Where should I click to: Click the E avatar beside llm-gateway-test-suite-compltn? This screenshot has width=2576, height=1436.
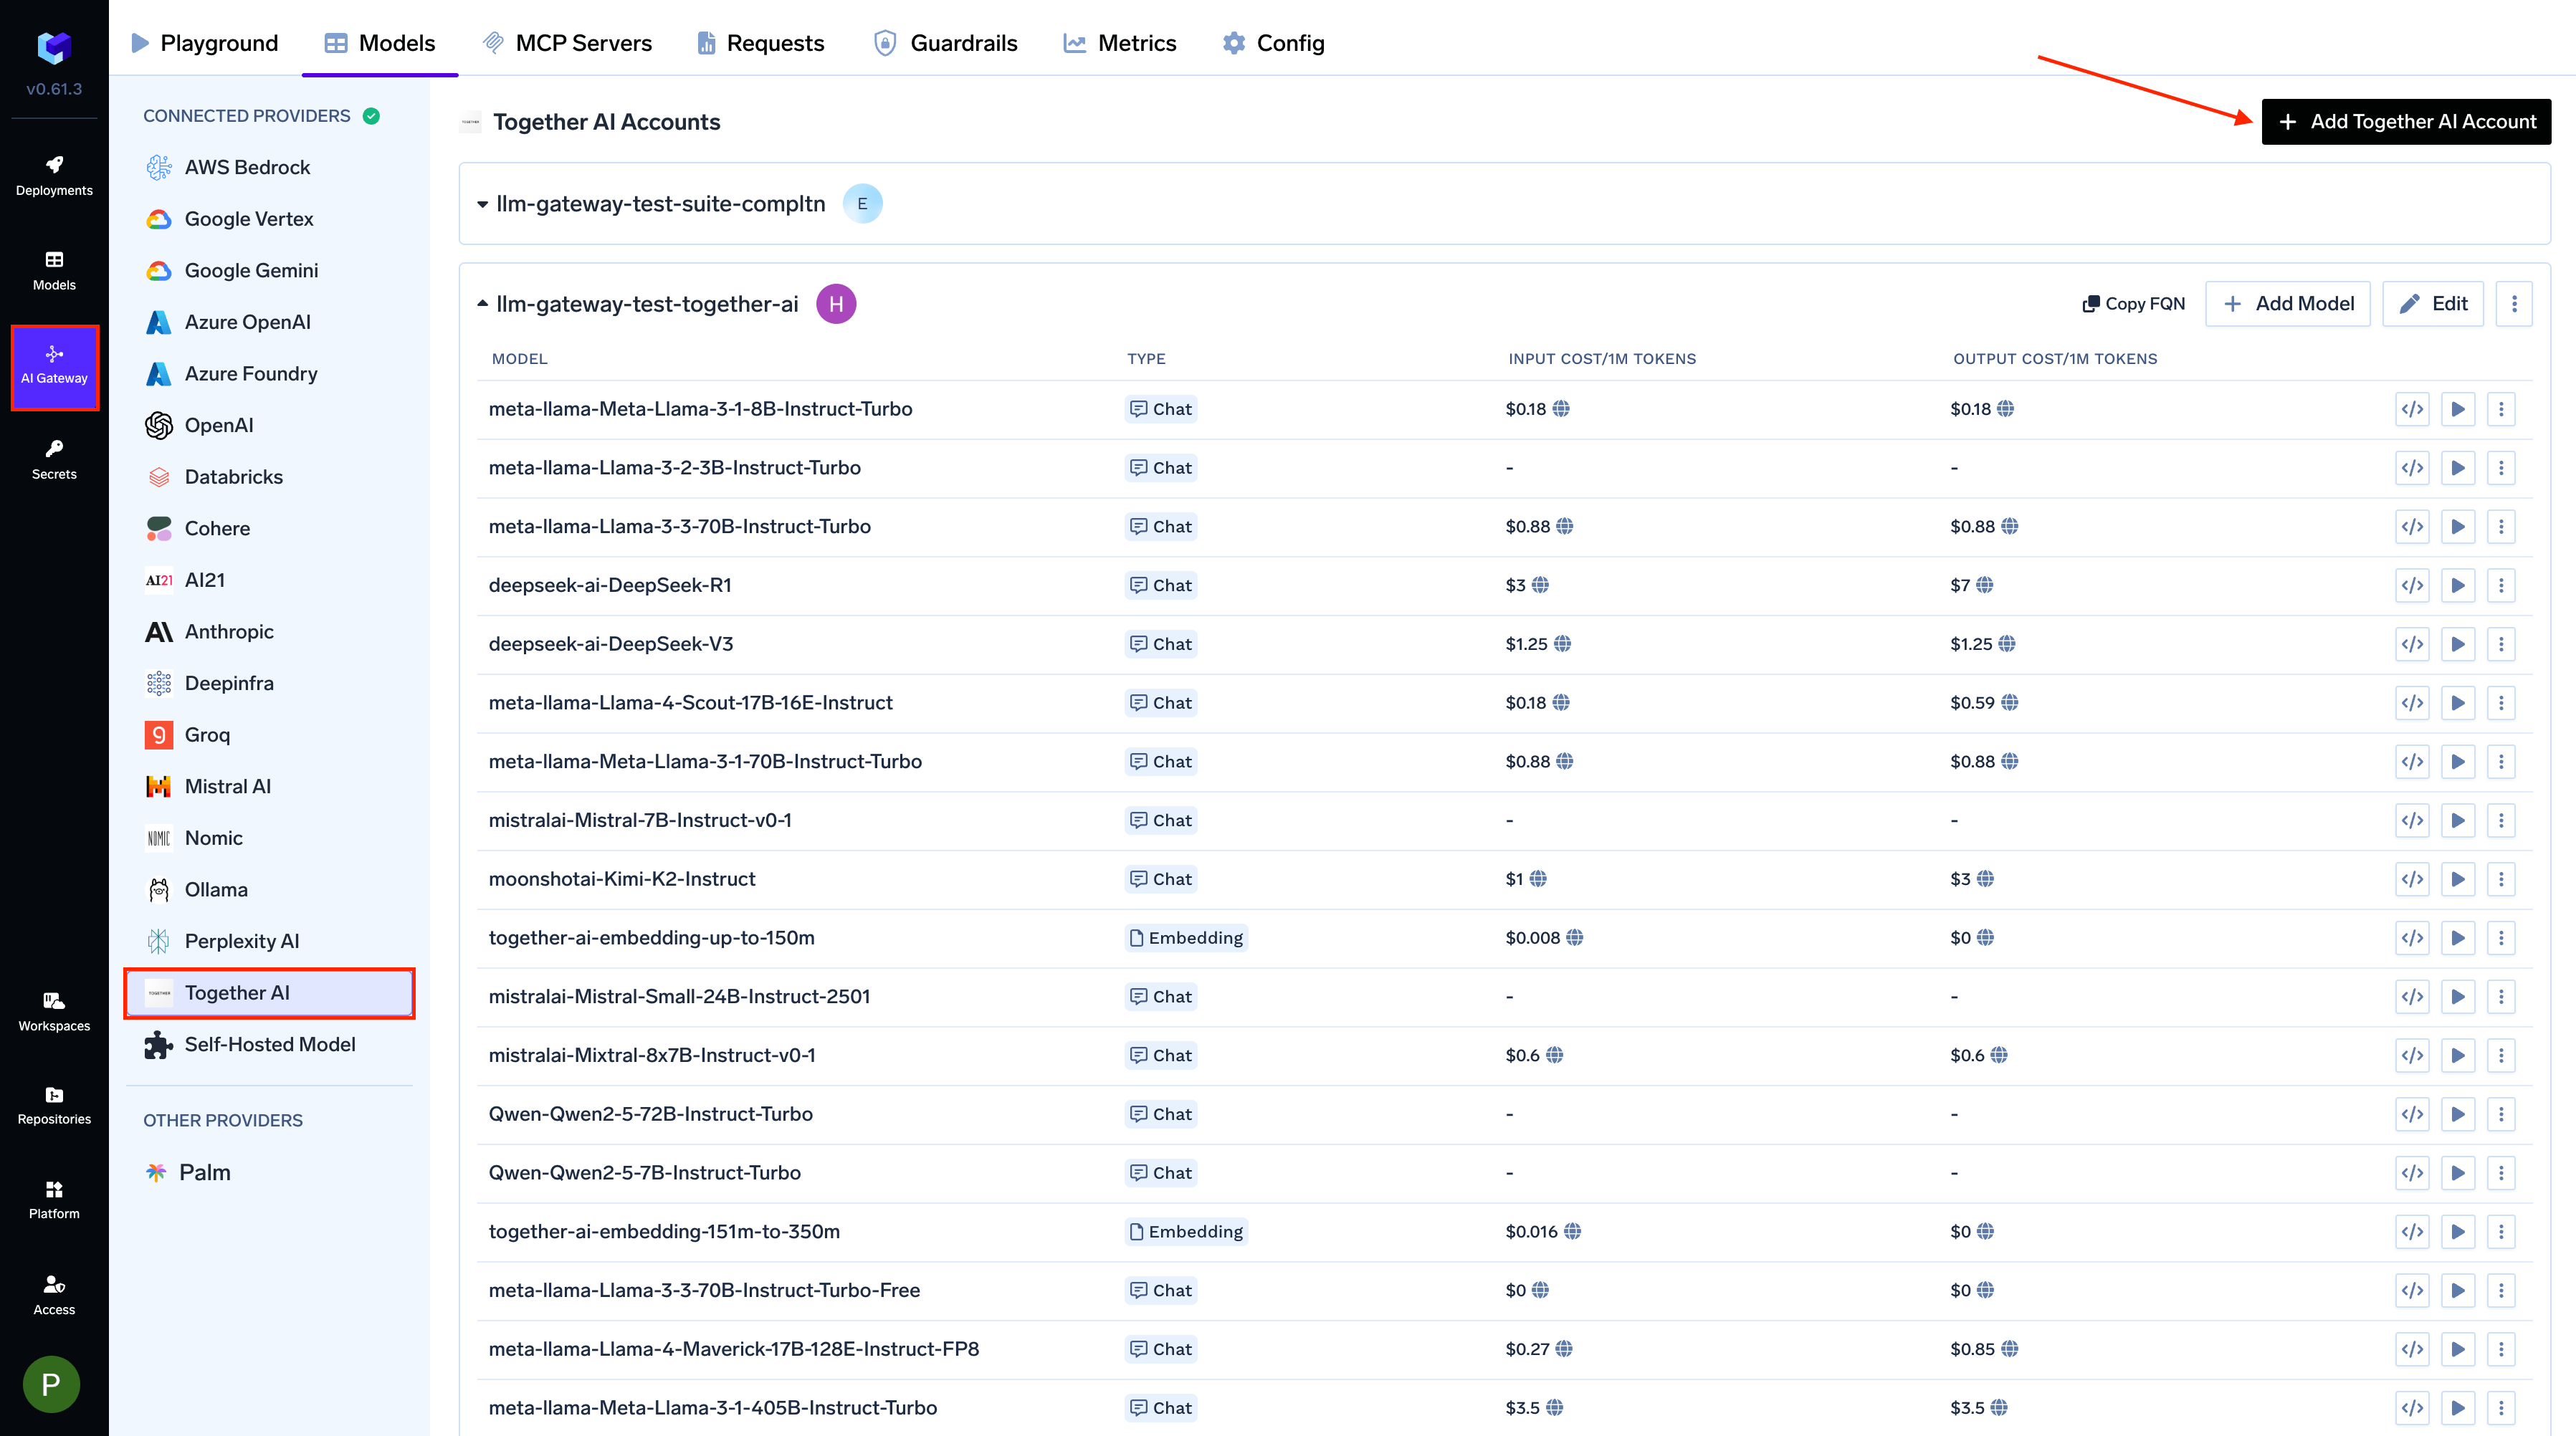coord(862,204)
